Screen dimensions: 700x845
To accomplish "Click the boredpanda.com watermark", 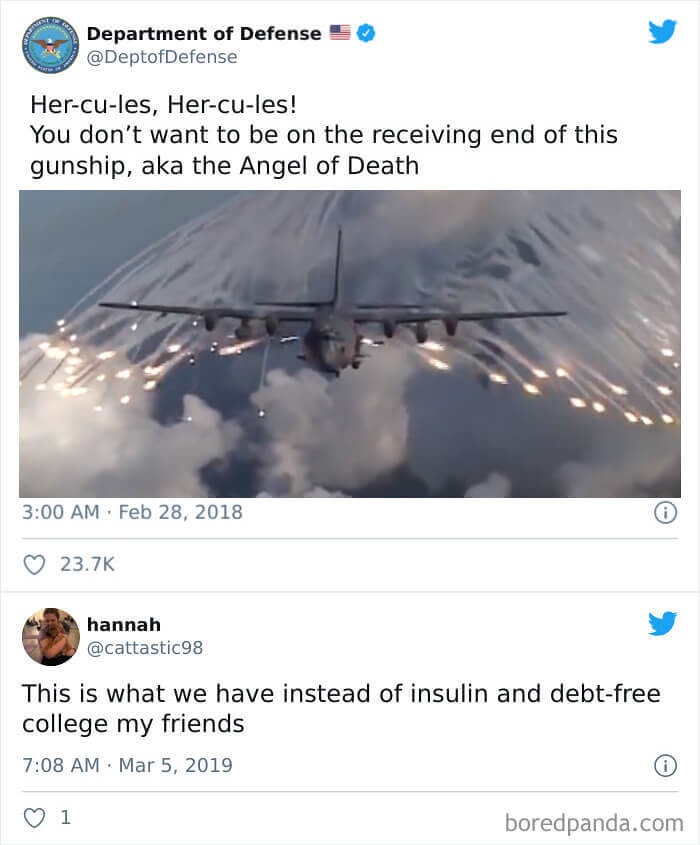I will [x=594, y=823].
